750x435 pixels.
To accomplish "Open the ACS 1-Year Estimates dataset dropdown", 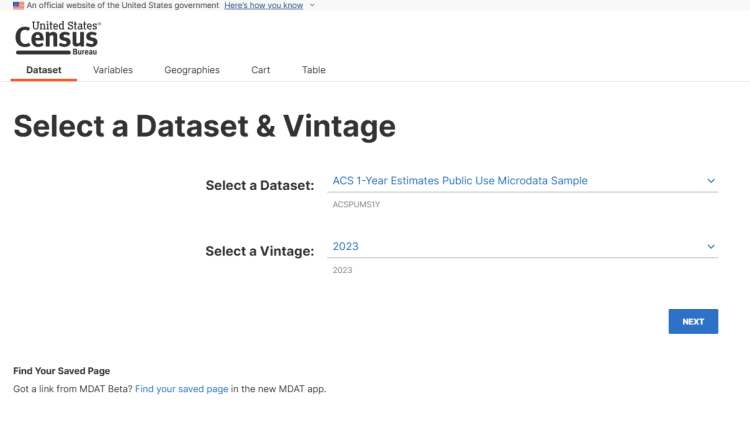I will (522, 181).
